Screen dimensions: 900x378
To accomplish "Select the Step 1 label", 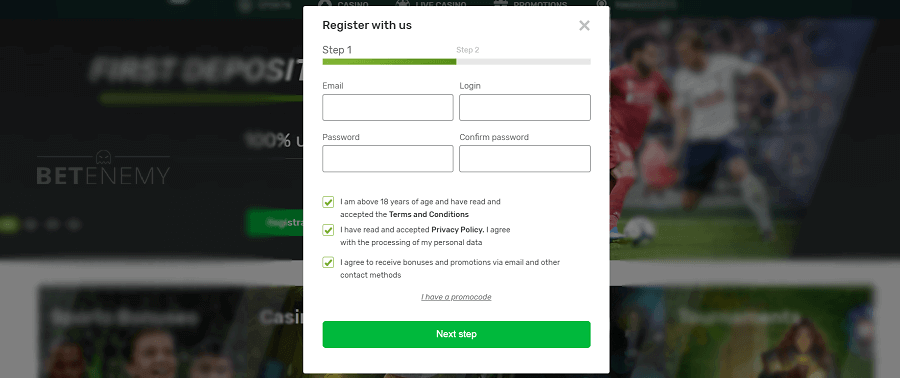I will [x=337, y=50].
